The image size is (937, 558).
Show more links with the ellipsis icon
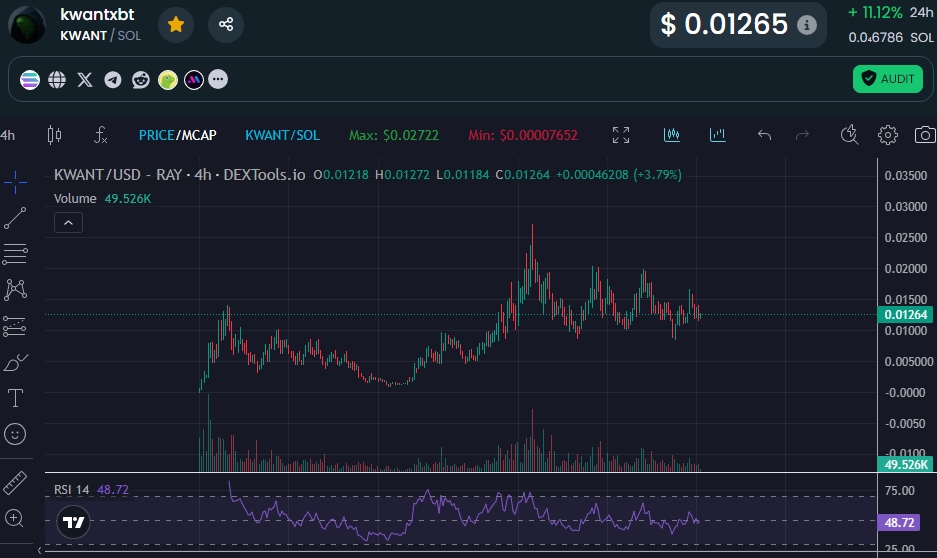click(218, 79)
